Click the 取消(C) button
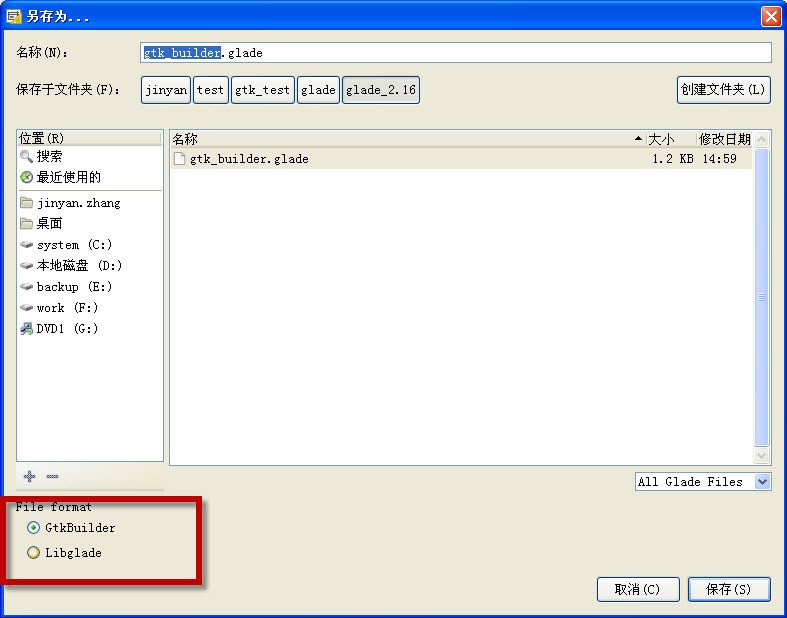This screenshot has height=618, width=787. click(x=638, y=589)
